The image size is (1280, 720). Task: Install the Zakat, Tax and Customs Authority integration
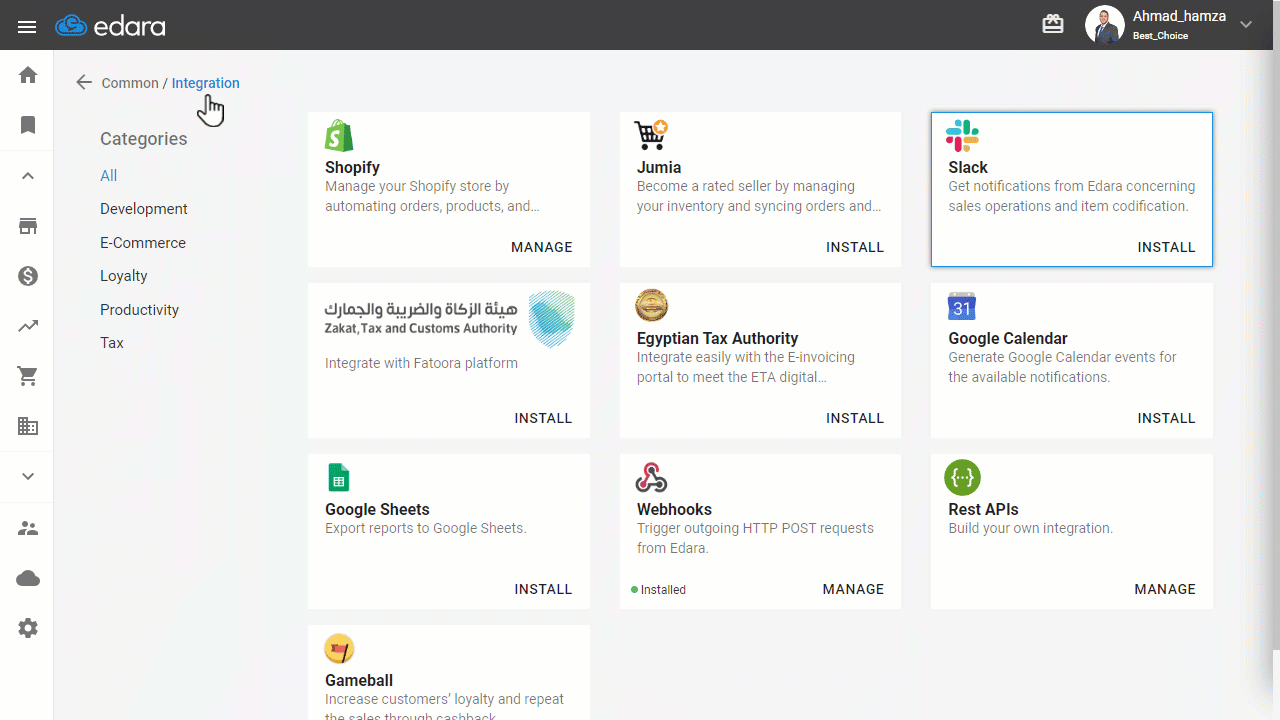coord(544,418)
